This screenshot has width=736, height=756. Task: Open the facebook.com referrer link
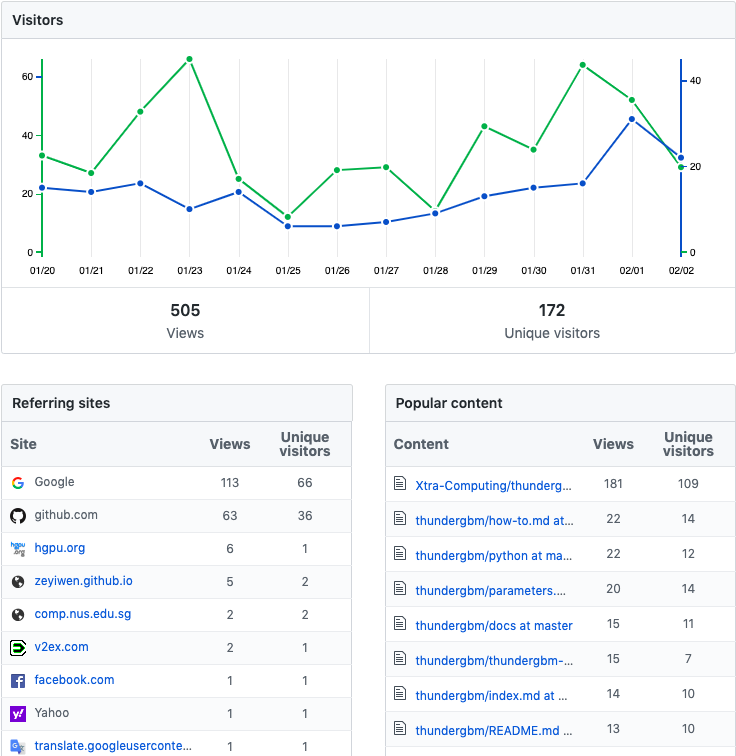pyautogui.click(x=74, y=680)
